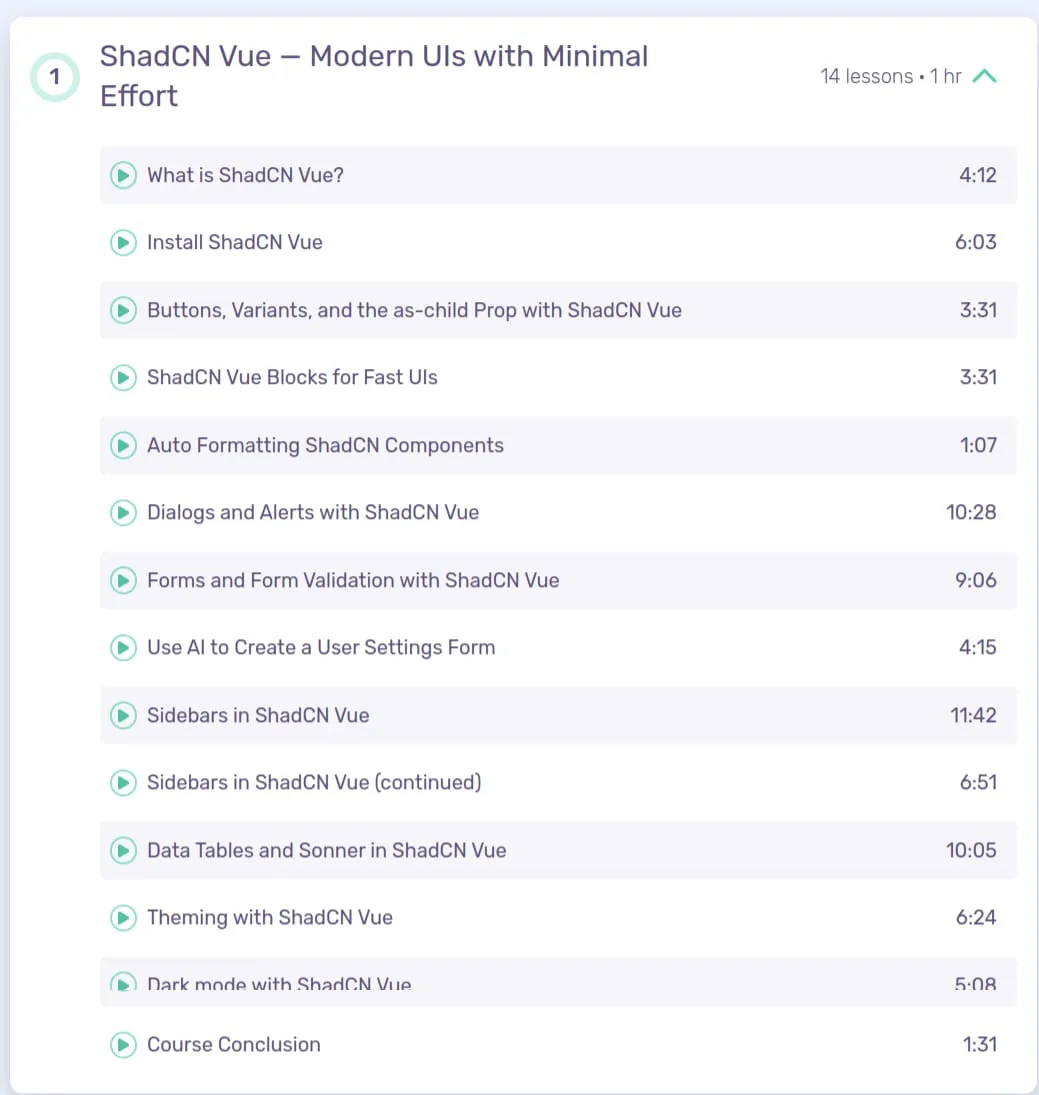Screen dimensions: 1039x1095
Task: Click play icon for Course Conclusion
Action: 124,1045
